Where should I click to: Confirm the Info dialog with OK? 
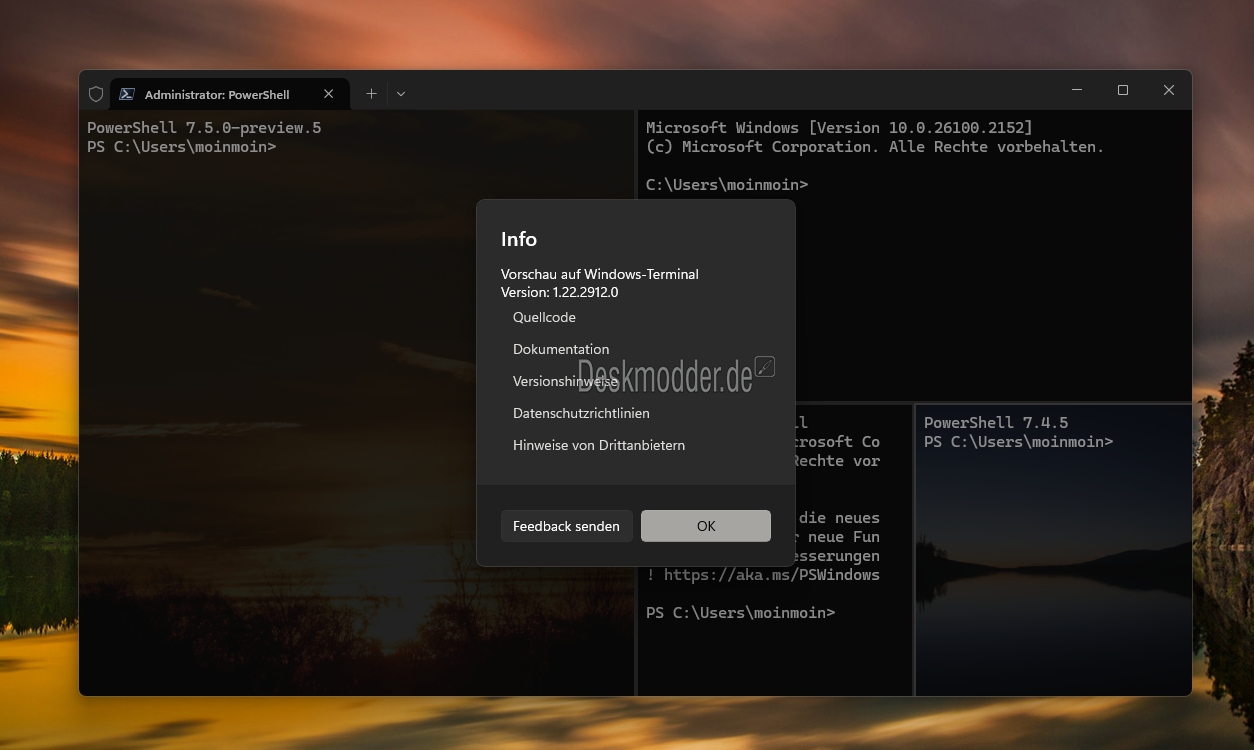(706, 526)
